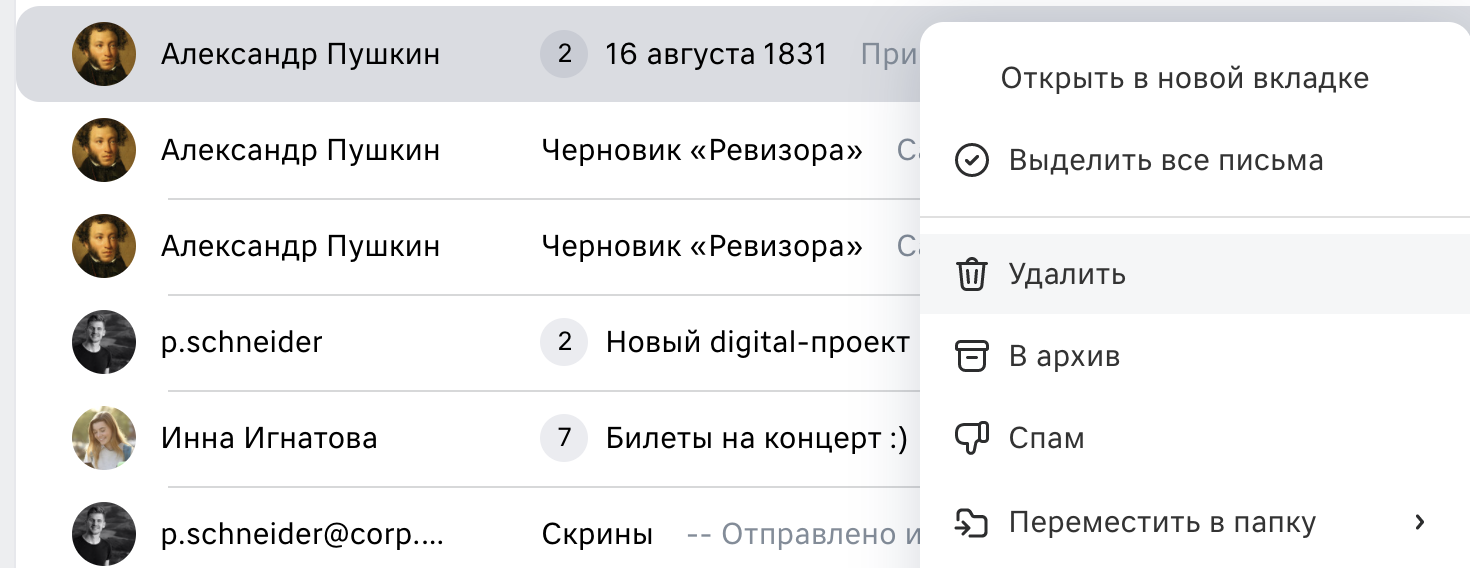Viewport: 1470px width, 568px height.
Task: Click the thumbs-down Спам icon
Action: click(x=972, y=438)
